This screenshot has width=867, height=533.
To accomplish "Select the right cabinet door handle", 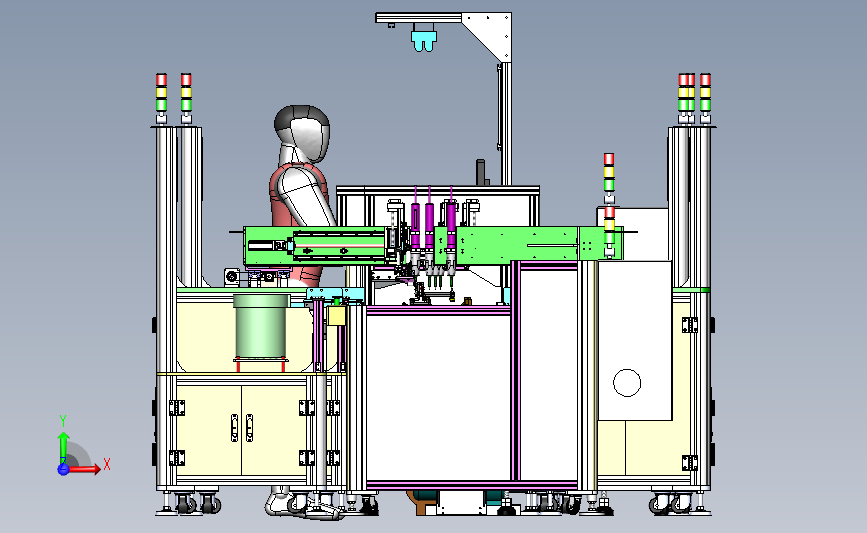I will pyautogui.click(x=249, y=427).
